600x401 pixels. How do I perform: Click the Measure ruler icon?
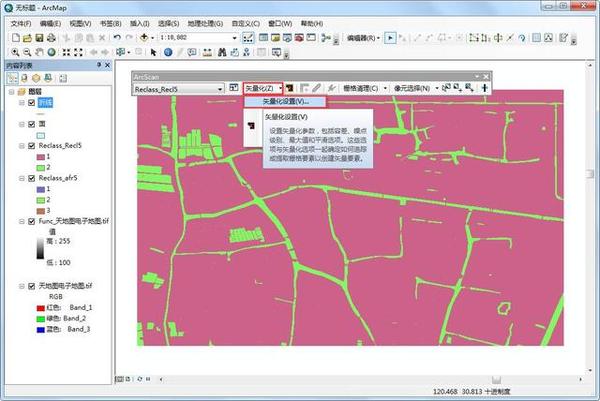pos(207,52)
